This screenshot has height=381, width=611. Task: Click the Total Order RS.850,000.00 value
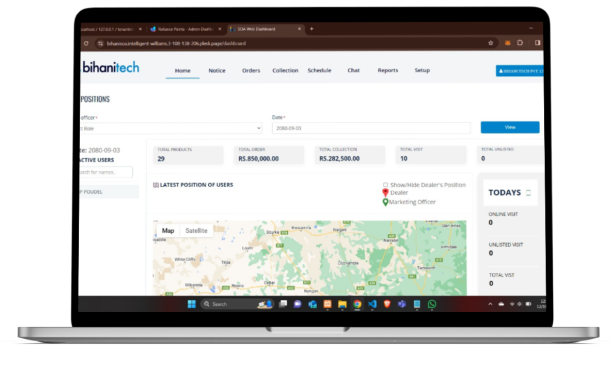pos(258,159)
